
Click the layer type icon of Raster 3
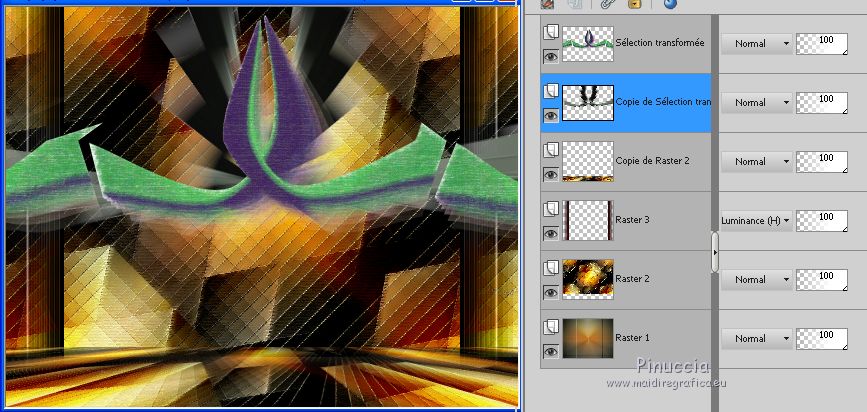point(551,210)
